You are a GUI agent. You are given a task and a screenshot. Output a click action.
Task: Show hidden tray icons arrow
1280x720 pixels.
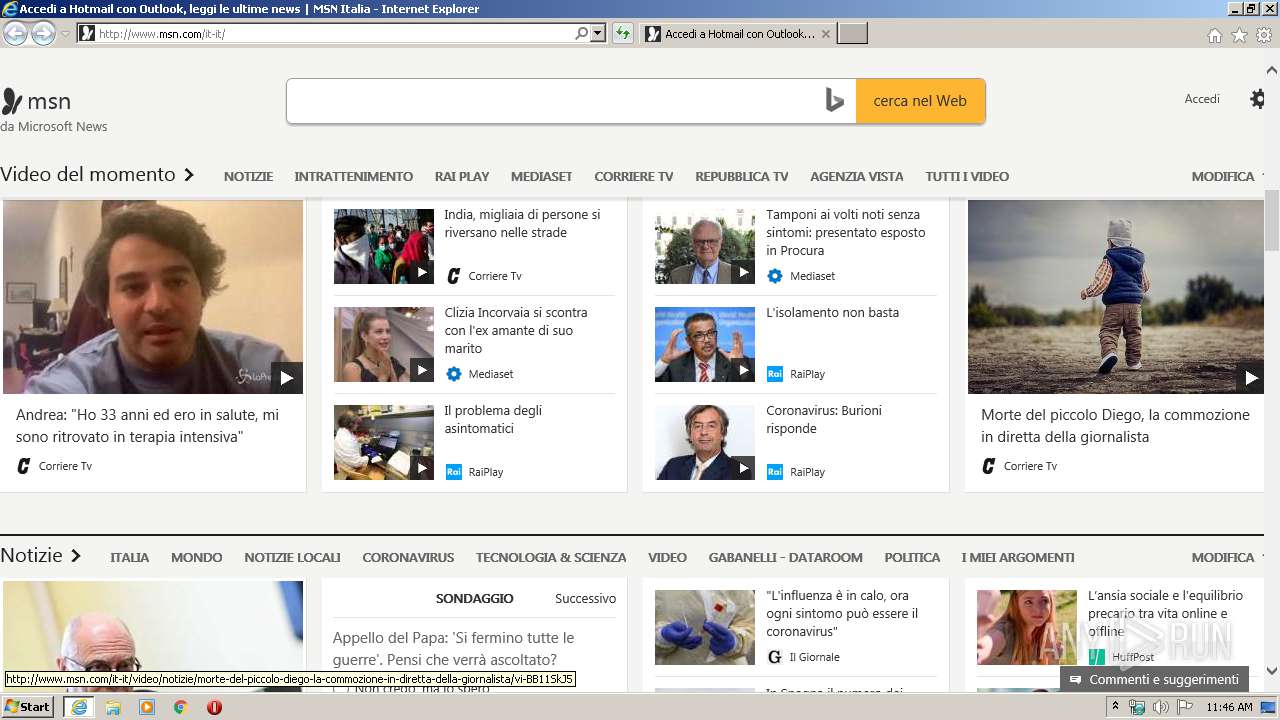pos(1116,707)
